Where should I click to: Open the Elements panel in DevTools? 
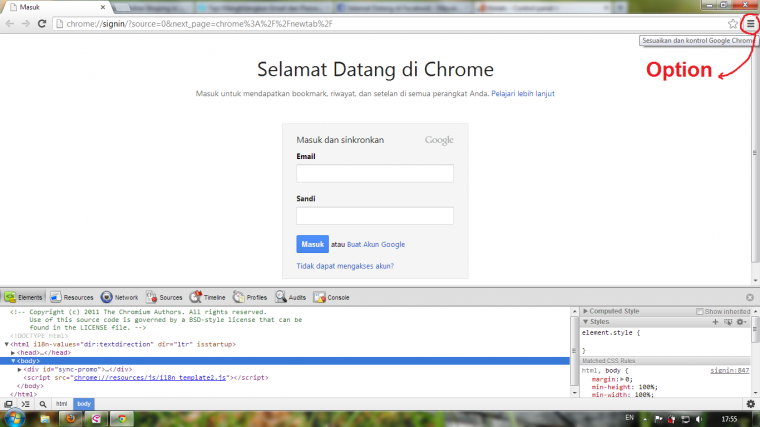click(24, 297)
